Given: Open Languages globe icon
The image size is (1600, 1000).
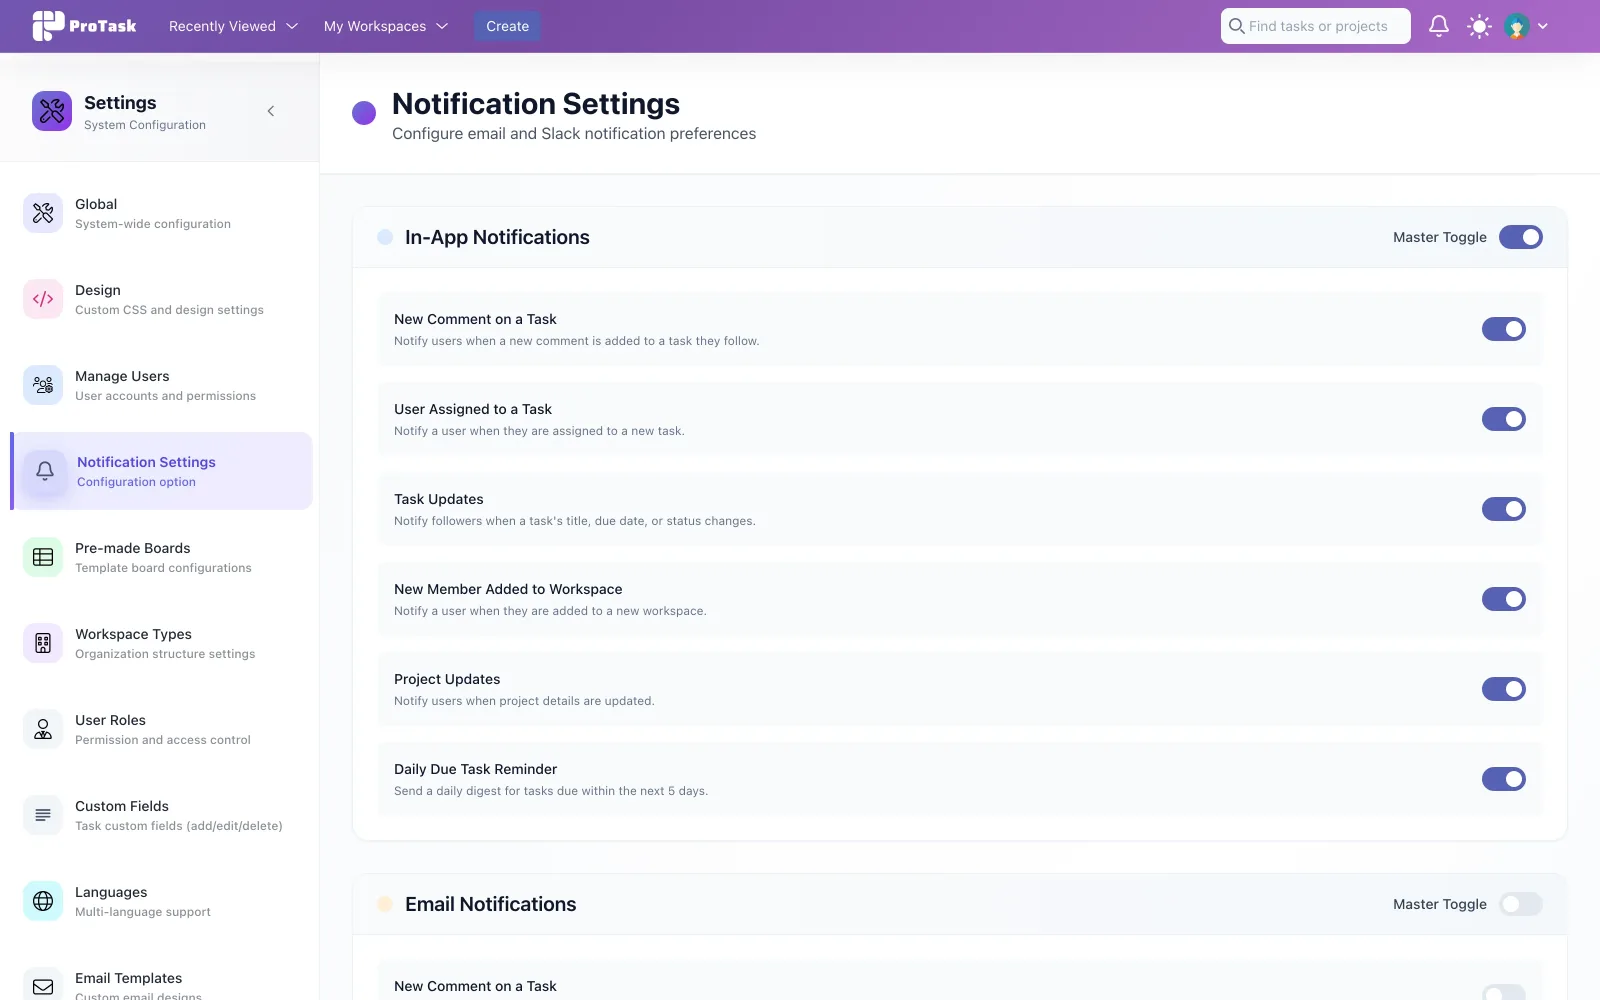Looking at the screenshot, I should click(x=43, y=901).
